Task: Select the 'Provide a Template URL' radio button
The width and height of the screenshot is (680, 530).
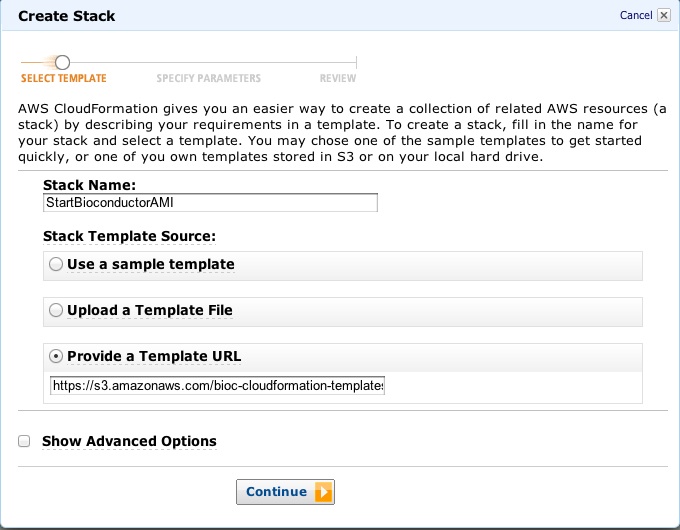Action: [56, 356]
